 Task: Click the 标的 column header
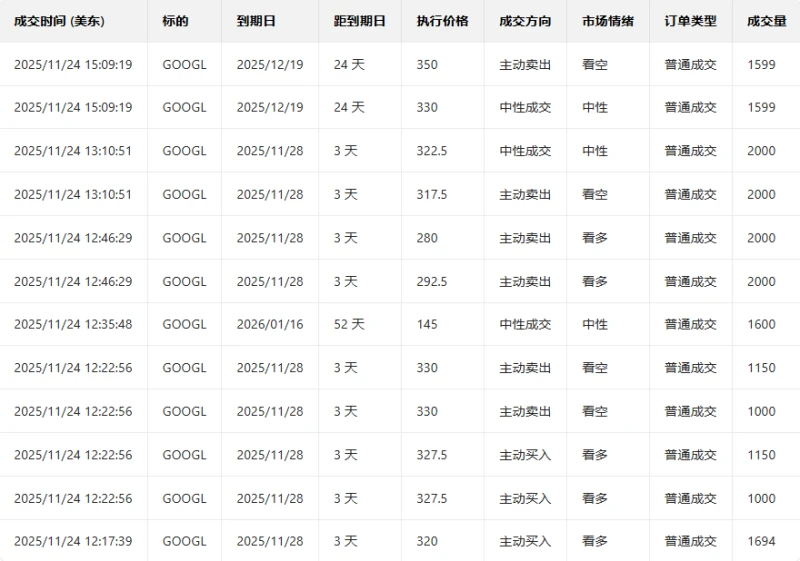tap(175, 21)
